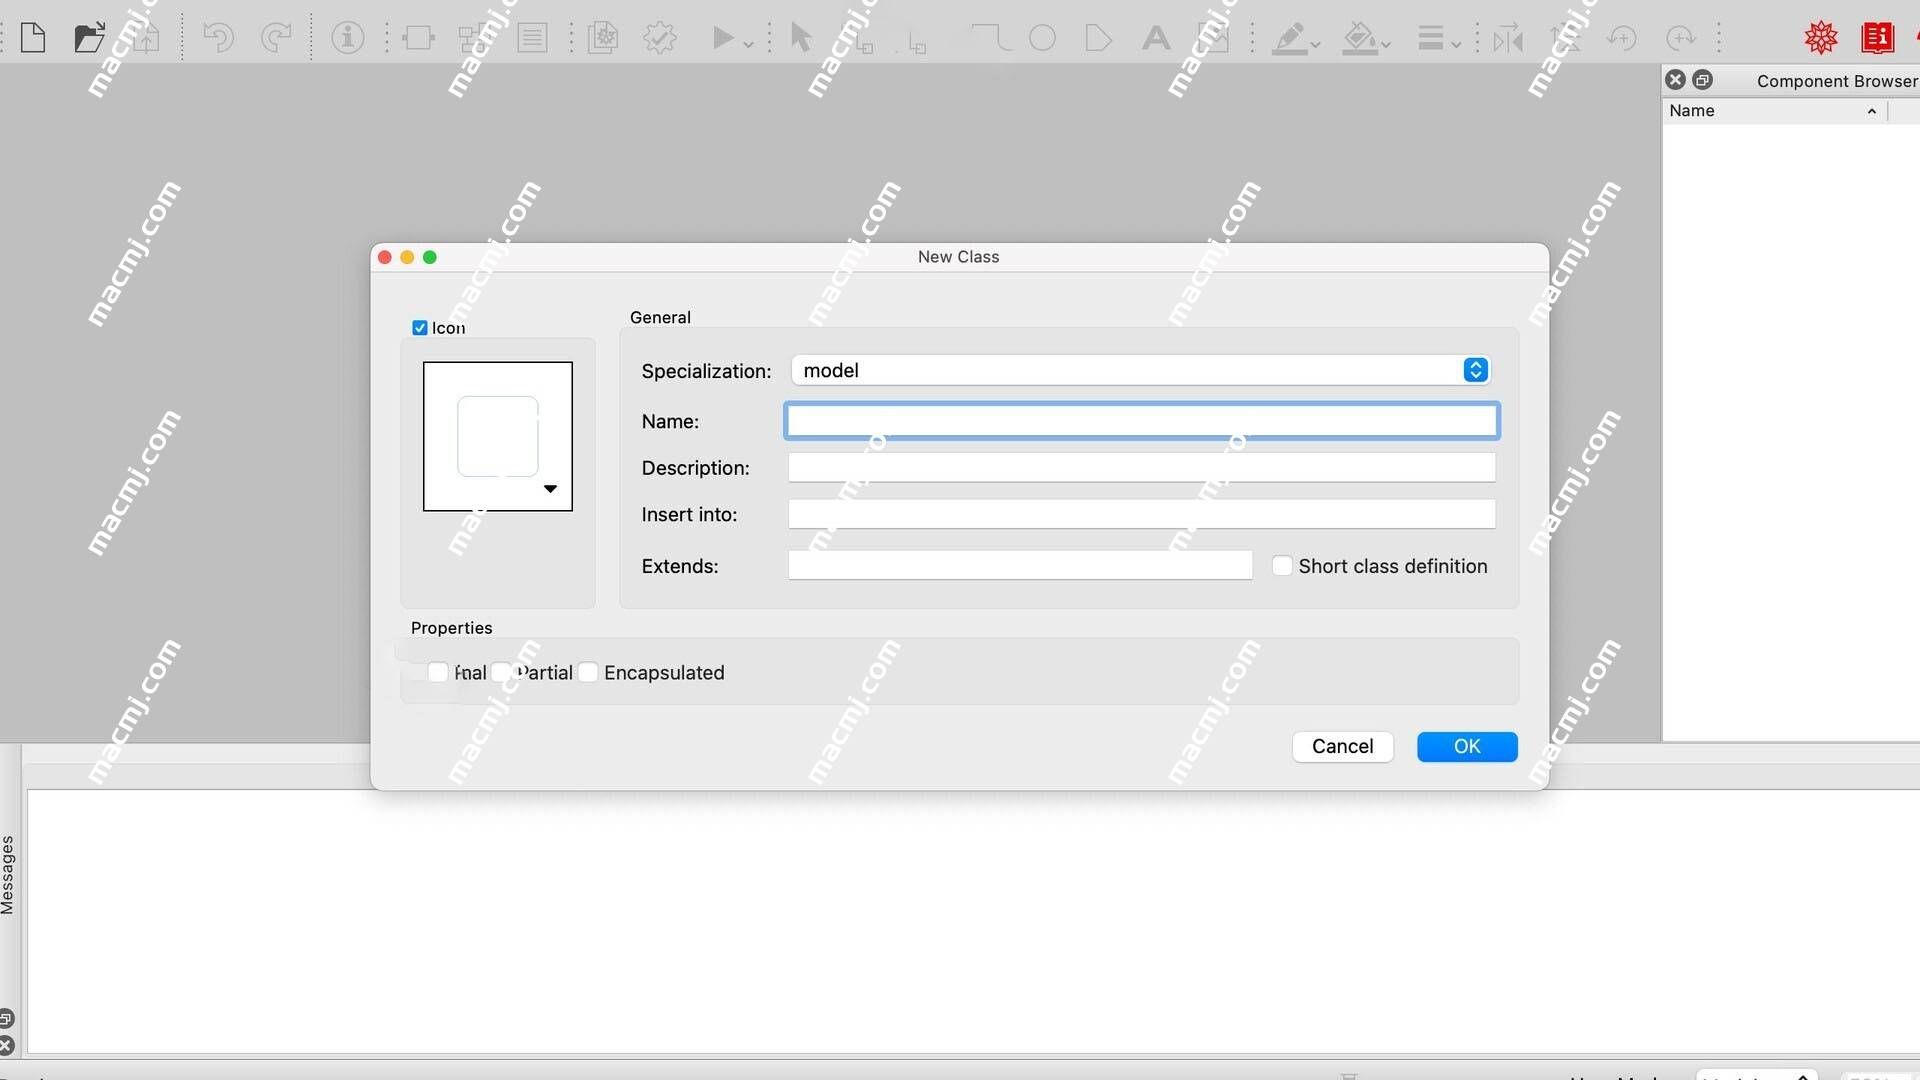Click the gear document toolbar icon
1920x1080 pixels.
[x=603, y=38]
